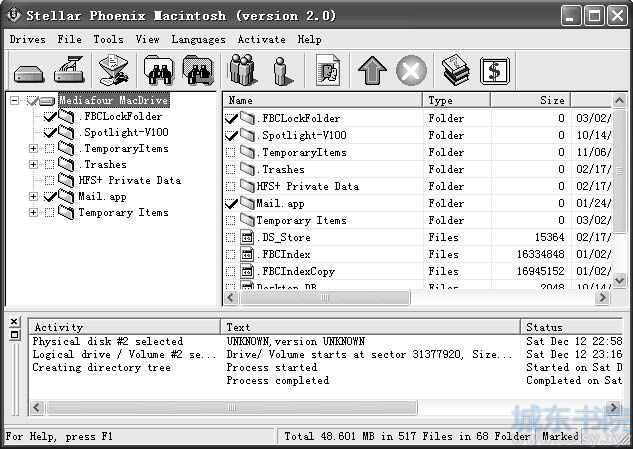Select .Trashes folder icon in file list
The width and height of the screenshot is (633, 449).
[247, 169]
